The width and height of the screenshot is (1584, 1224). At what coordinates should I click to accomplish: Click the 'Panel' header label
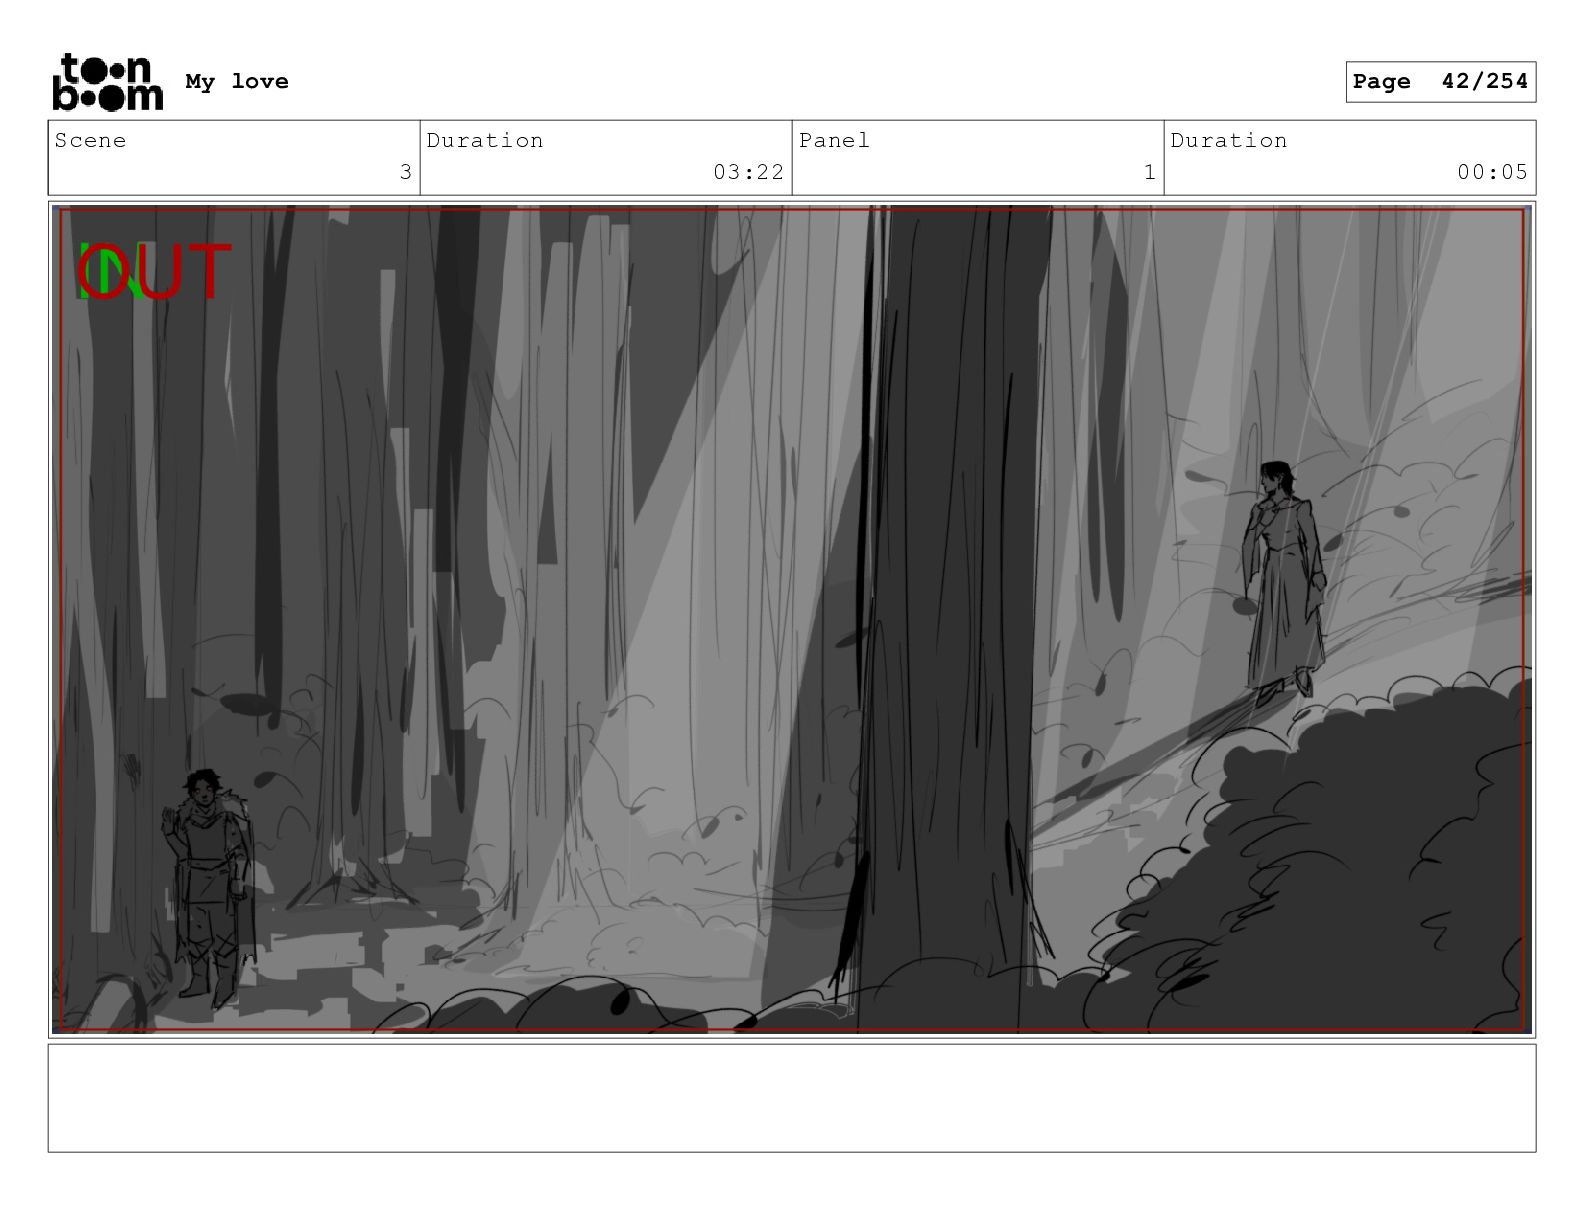[x=834, y=140]
